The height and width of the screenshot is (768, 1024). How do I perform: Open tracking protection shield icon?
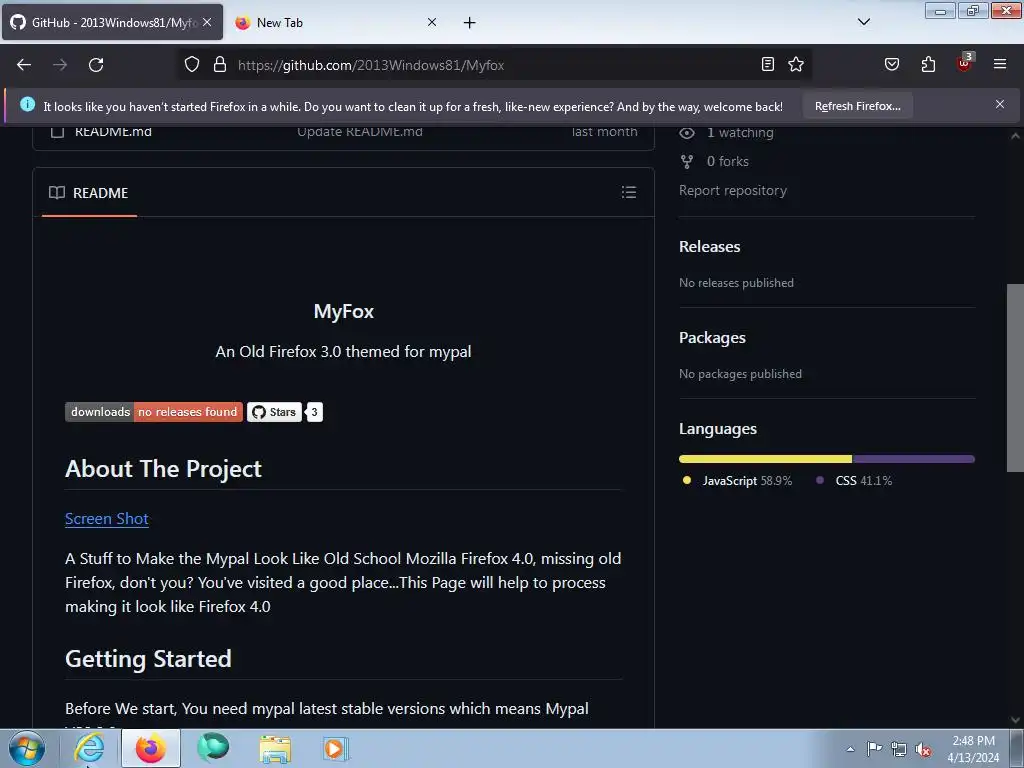(x=191, y=65)
